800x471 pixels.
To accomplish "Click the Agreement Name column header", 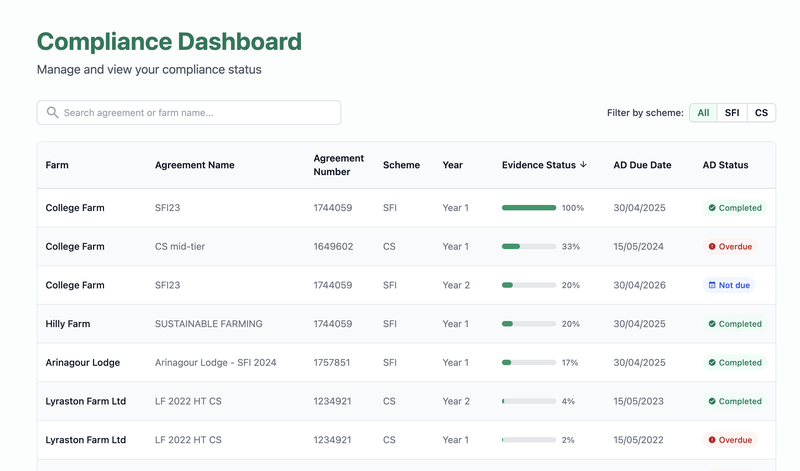I will point(194,165).
